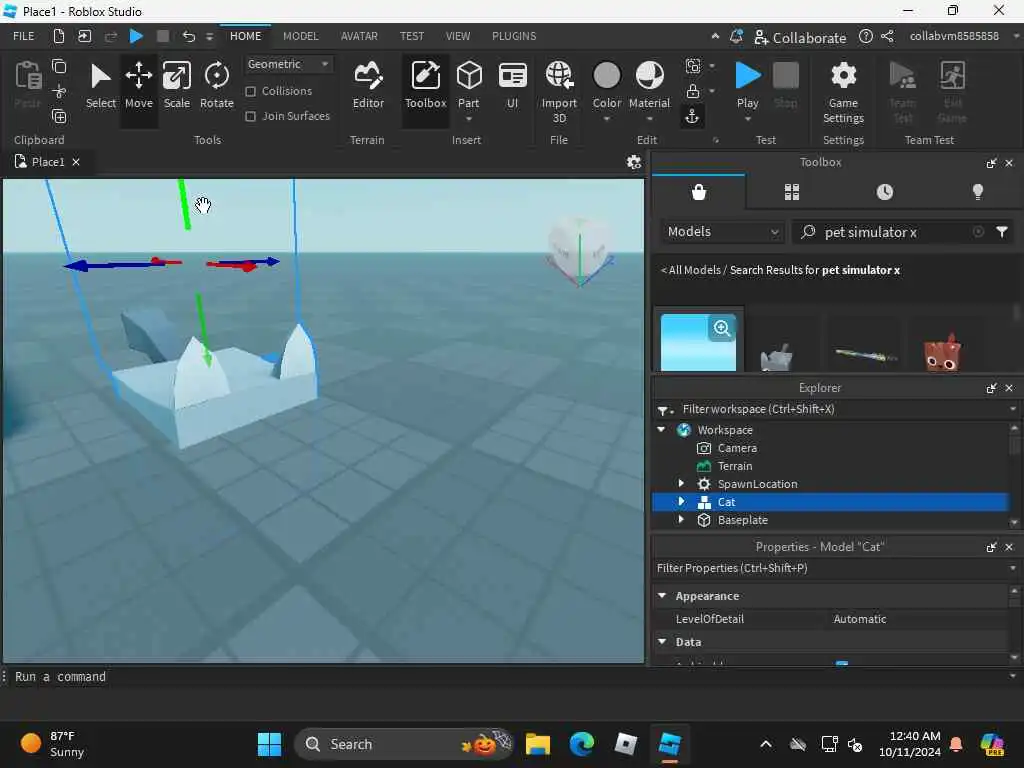Open the Play dropdown arrow

coord(748,119)
